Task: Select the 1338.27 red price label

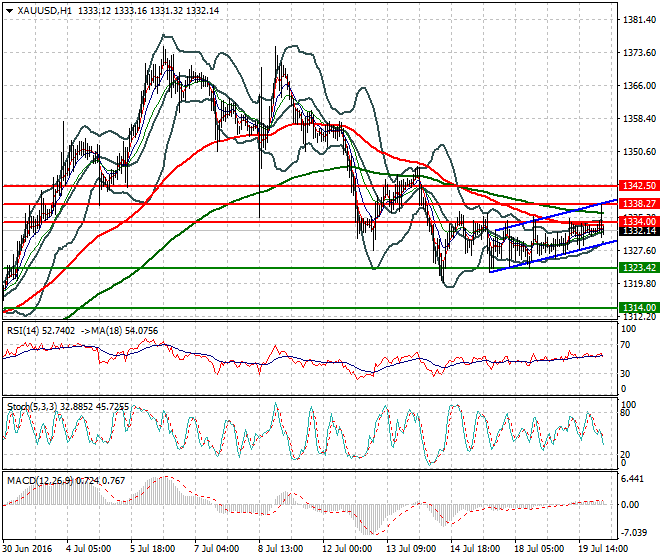Action: pos(639,204)
